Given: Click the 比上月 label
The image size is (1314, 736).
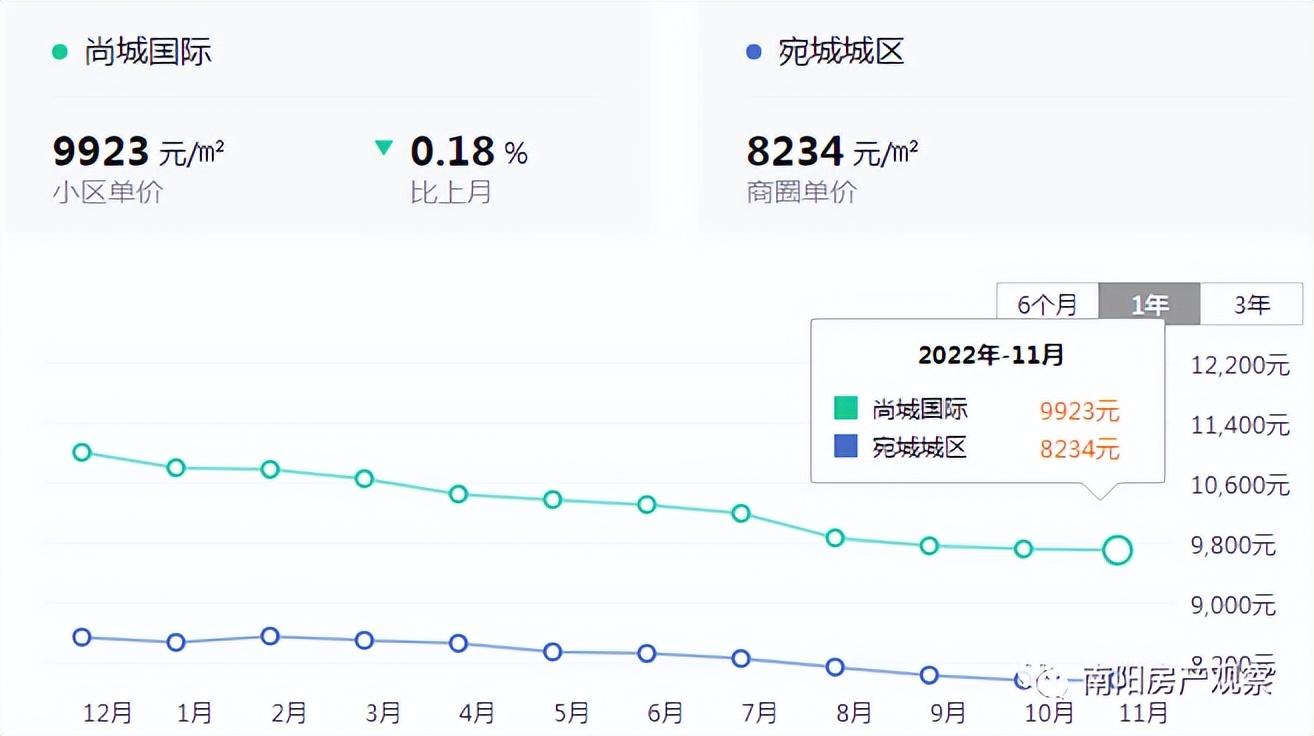Looking at the screenshot, I should tap(451, 192).
